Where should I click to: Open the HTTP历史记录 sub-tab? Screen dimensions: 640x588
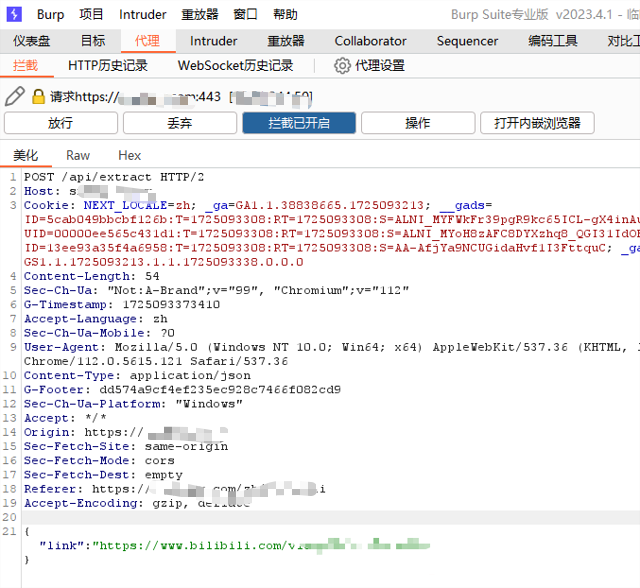107,65
